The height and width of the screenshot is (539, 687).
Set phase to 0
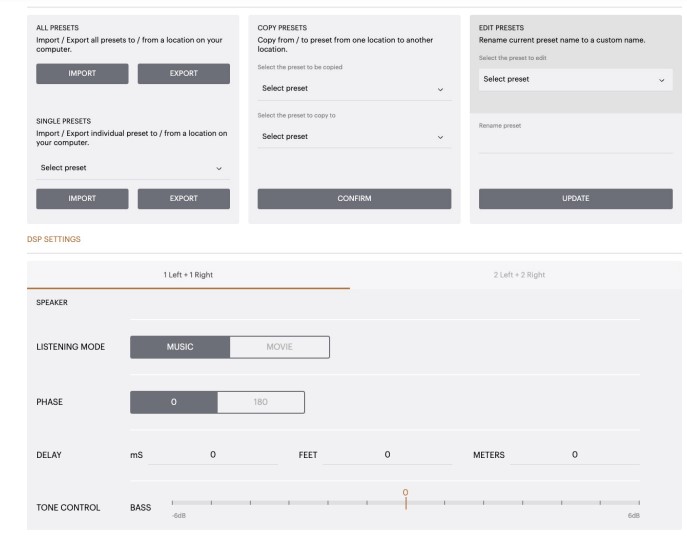coord(174,401)
